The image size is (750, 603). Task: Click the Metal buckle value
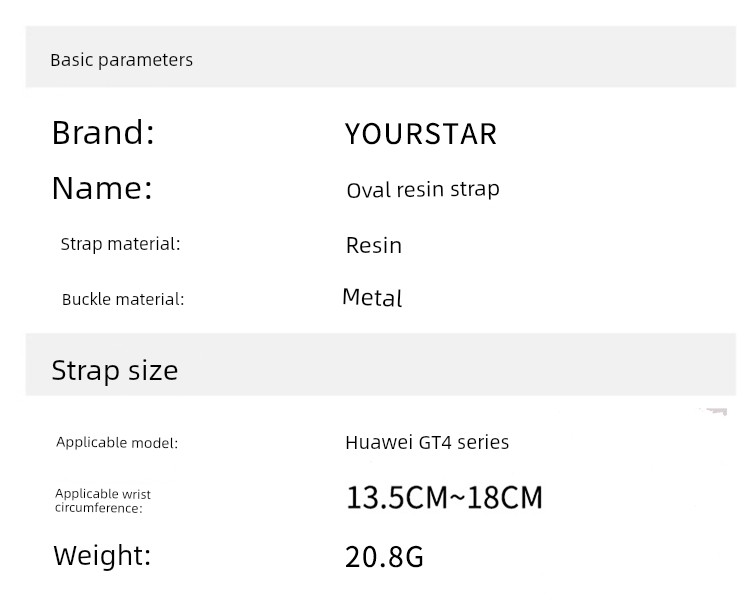click(372, 297)
